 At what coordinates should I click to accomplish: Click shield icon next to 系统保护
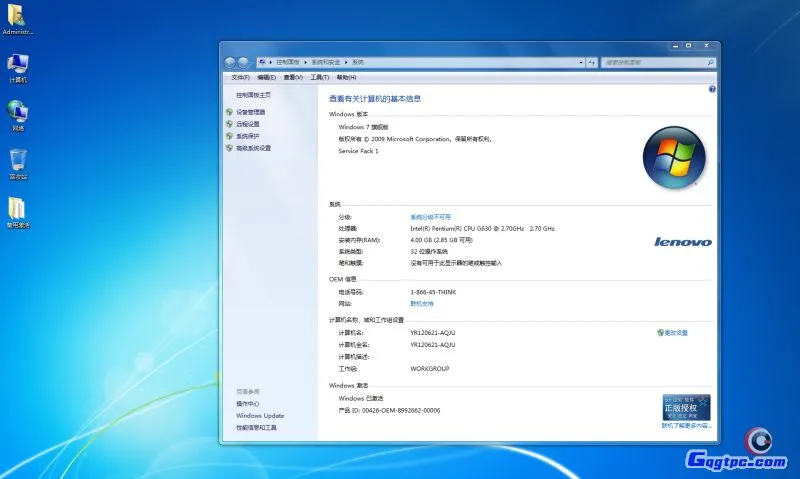(230, 136)
